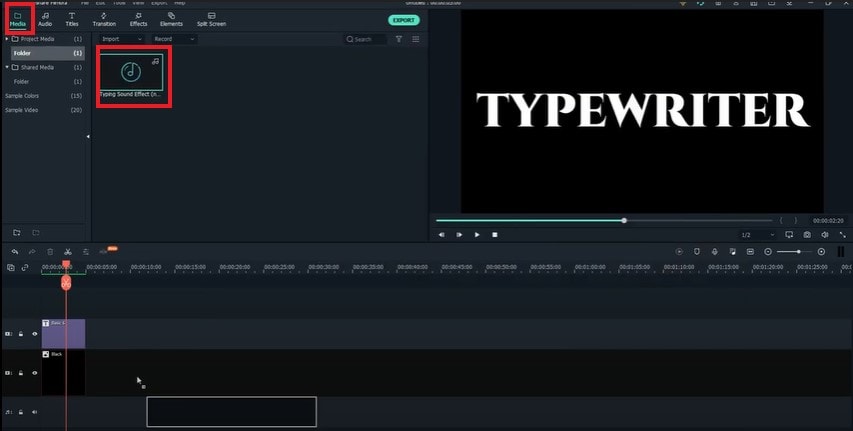Delete selected clip with trash icon
The image size is (853, 431).
(50, 252)
